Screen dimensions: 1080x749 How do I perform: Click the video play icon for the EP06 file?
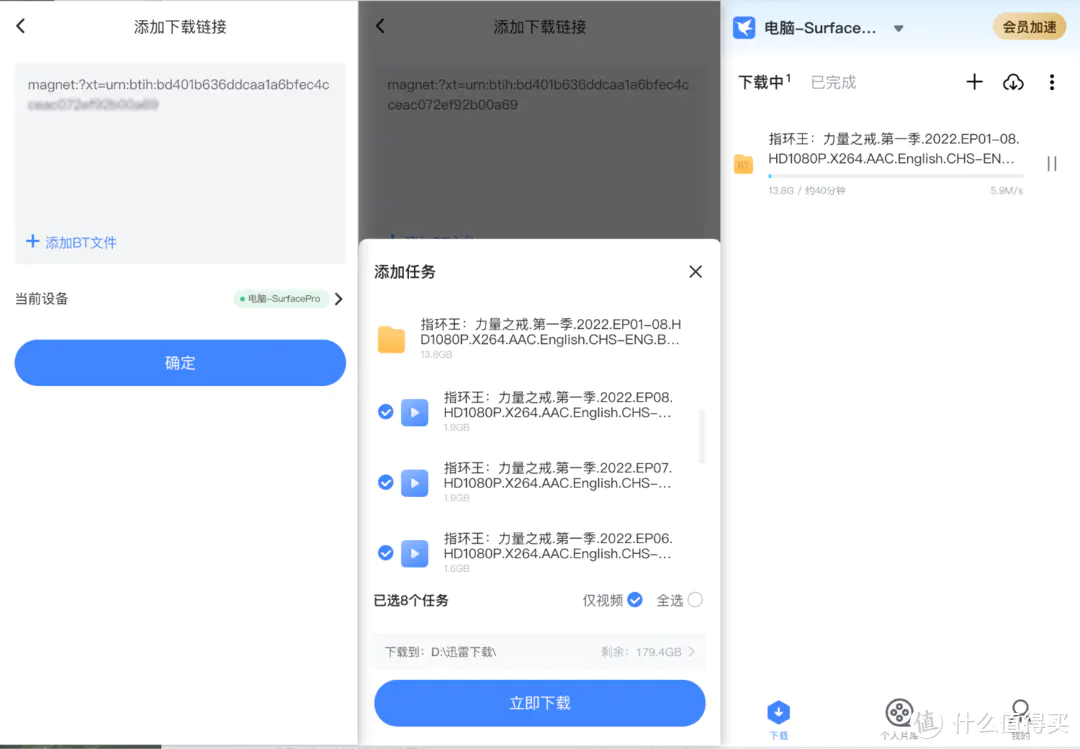pyautogui.click(x=415, y=553)
